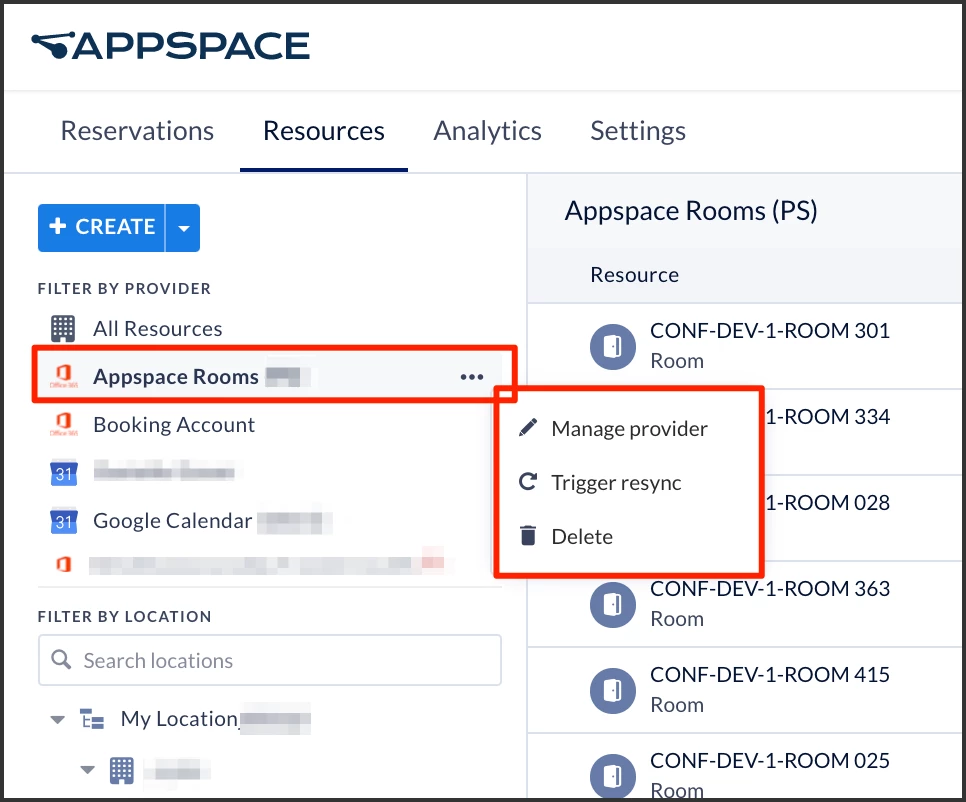Image resolution: width=966 pixels, height=802 pixels.
Task: Choose Delete from the context menu
Action: click(582, 537)
